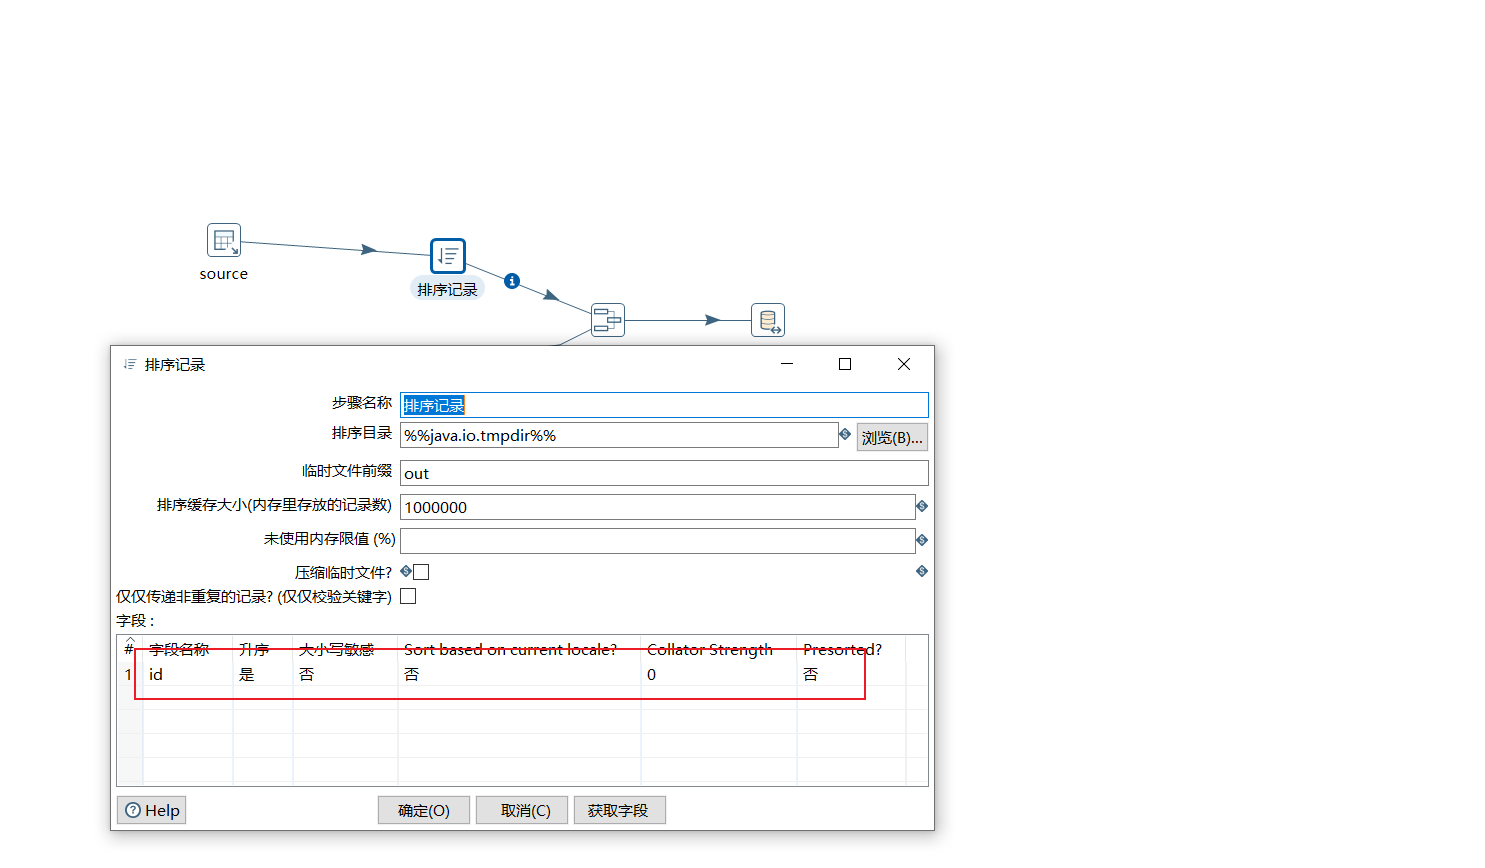1485x868 pixels.
Task: Focus the 临时文件前缀 input field
Action: tap(664, 473)
